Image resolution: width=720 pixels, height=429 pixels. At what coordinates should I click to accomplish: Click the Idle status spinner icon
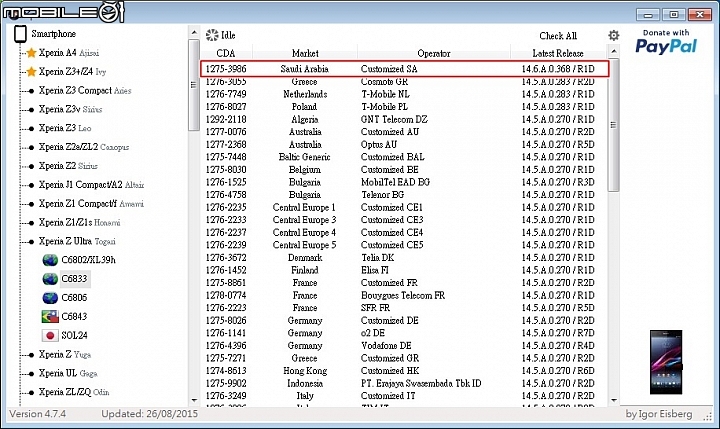(212, 35)
